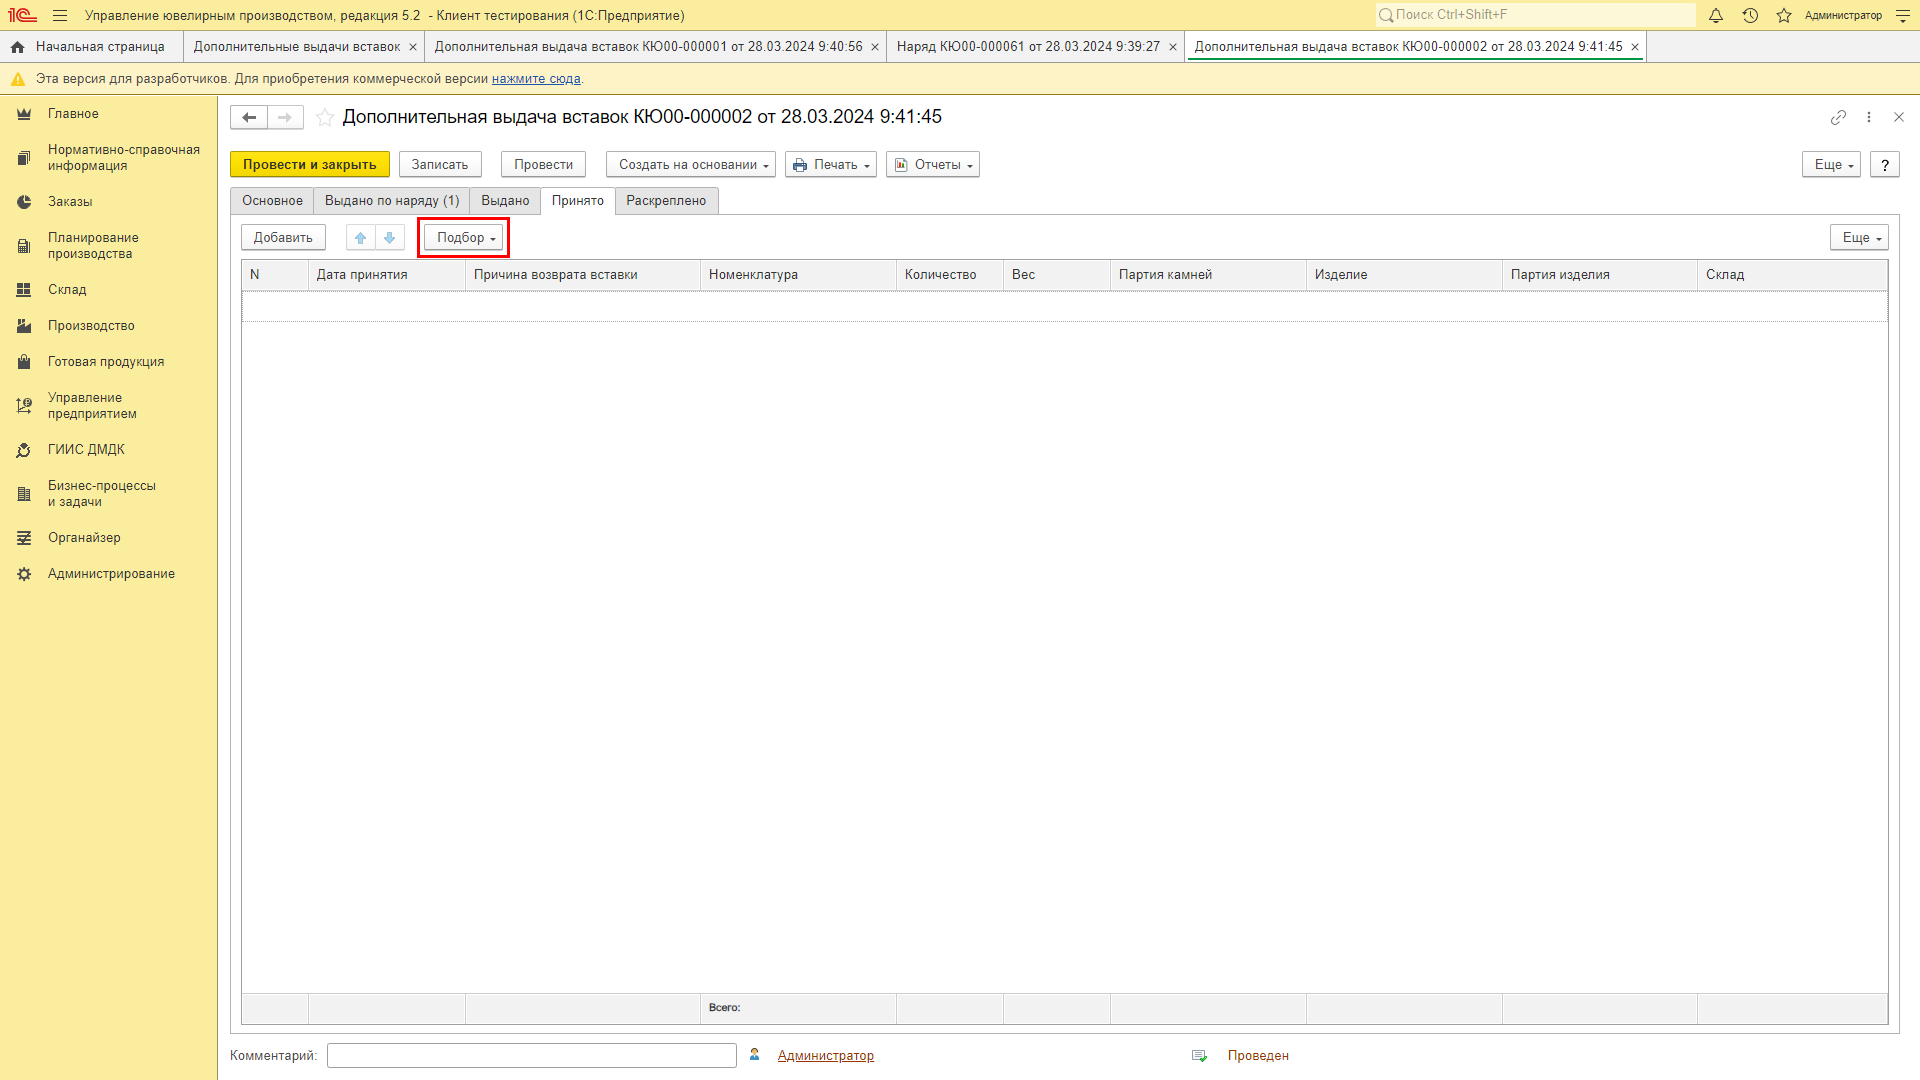The image size is (1920, 1080).
Task: Click the Склад grid icon
Action: (x=24, y=290)
